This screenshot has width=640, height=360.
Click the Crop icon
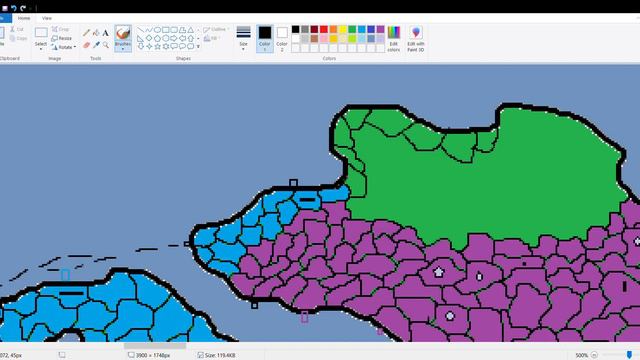click(55, 29)
